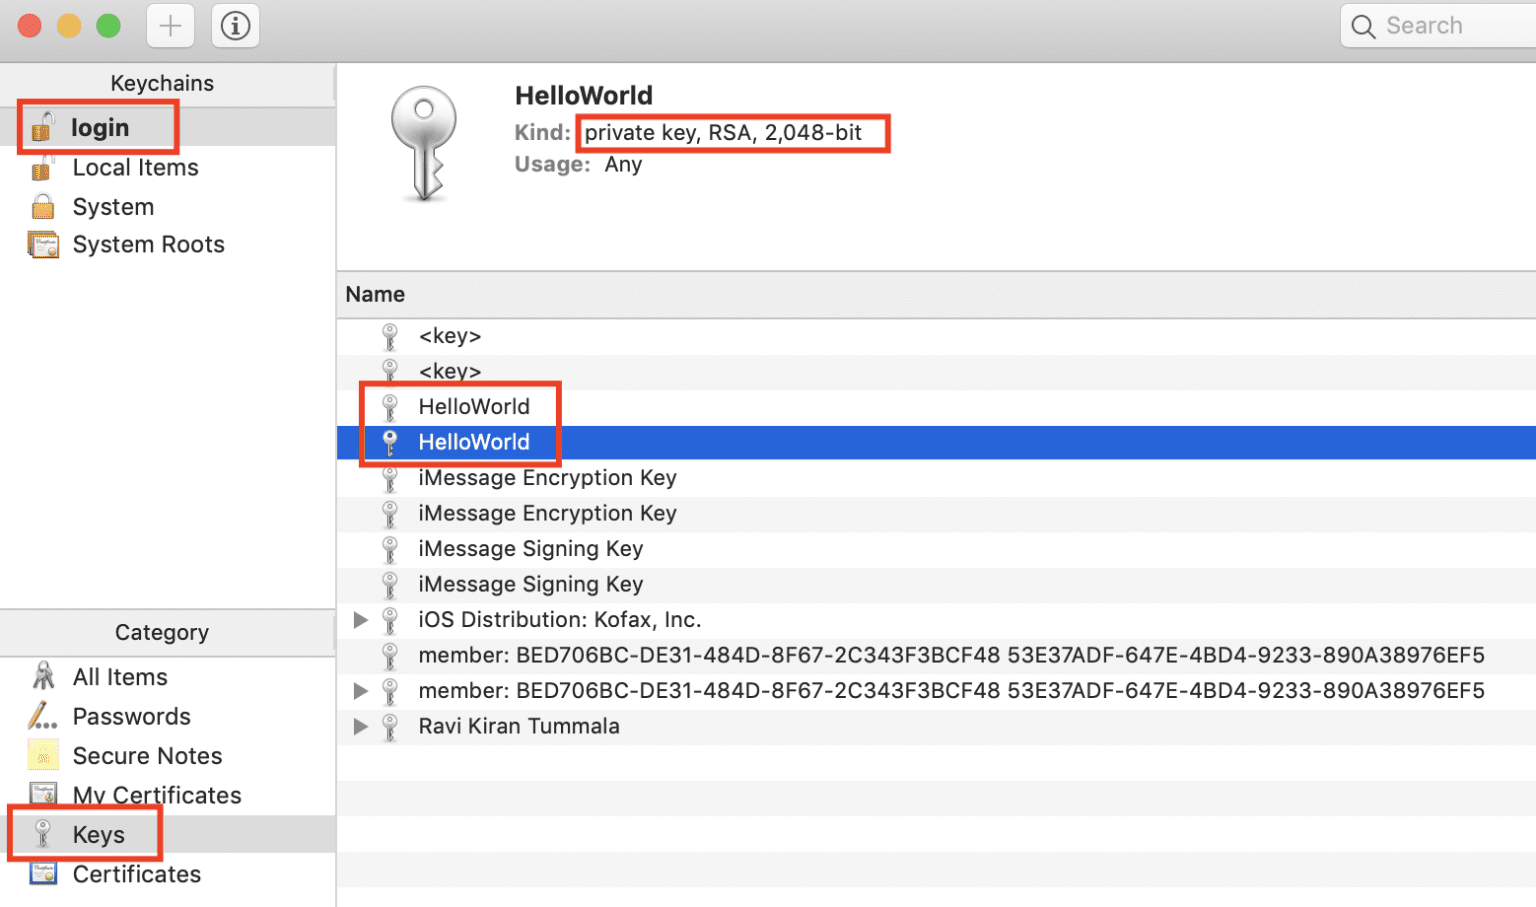1536x907 pixels.
Task: Open the info inspector toolbar button
Action: 235,26
